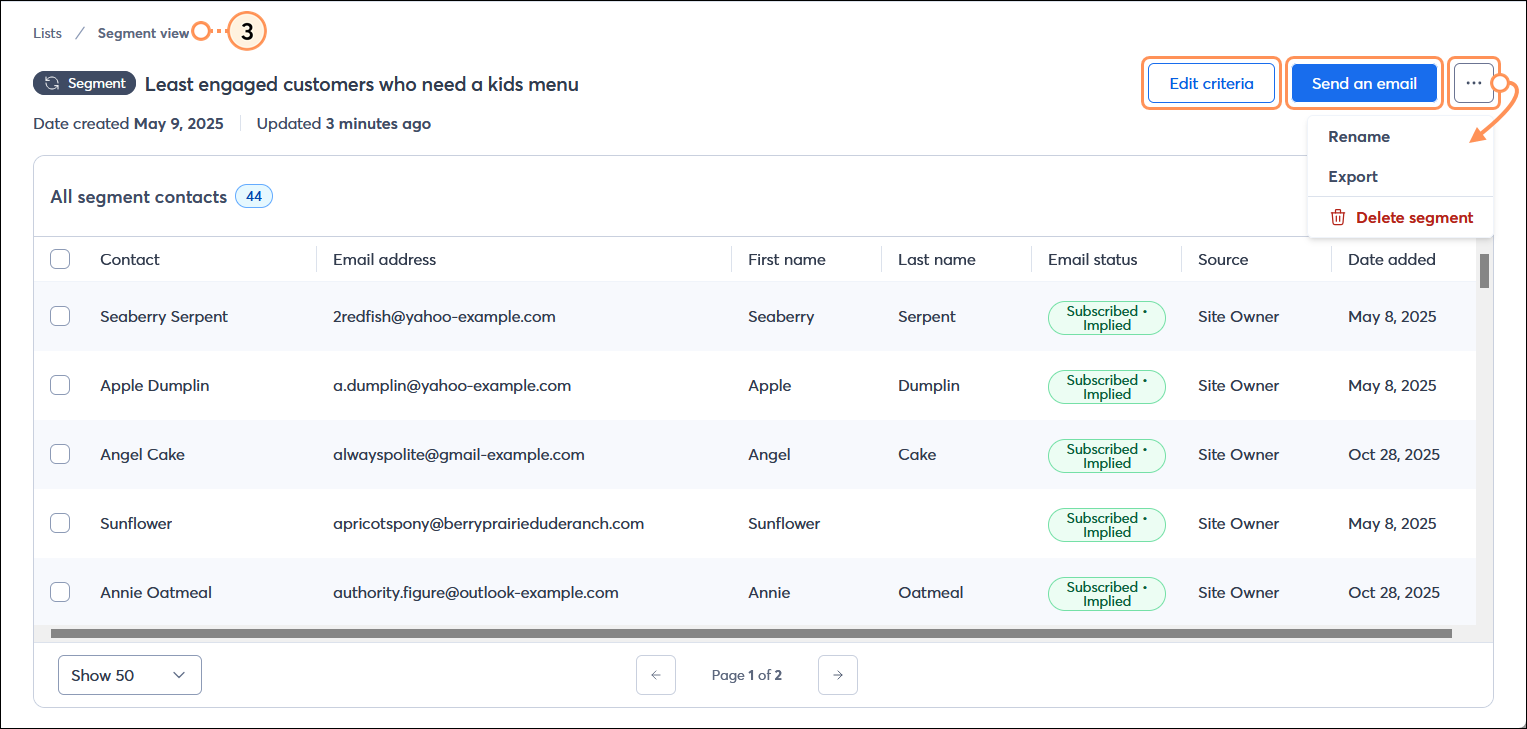Image resolution: width=1527 pixels, height=729 pixels.
Task: Click the Send an email button
Action: coord(1364,83)
